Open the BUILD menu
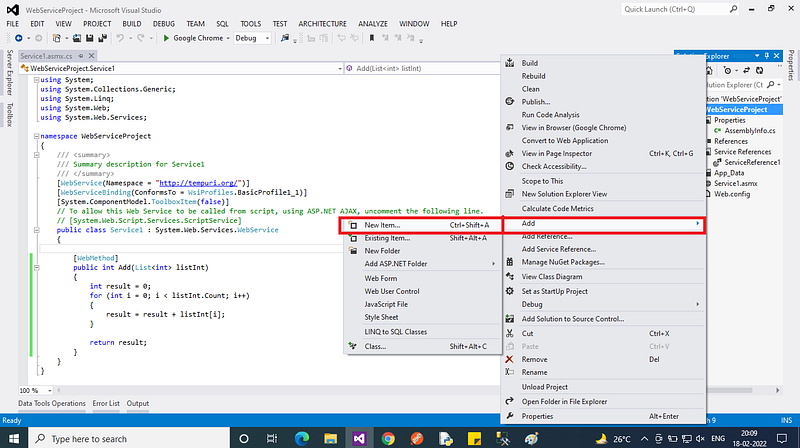This screenshot has width=800, height=448. click(x=132, y=24)
